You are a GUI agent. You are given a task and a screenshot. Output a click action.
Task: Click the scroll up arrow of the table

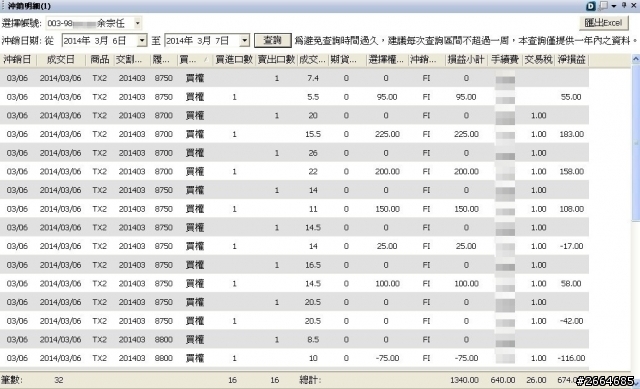(636, 59)
